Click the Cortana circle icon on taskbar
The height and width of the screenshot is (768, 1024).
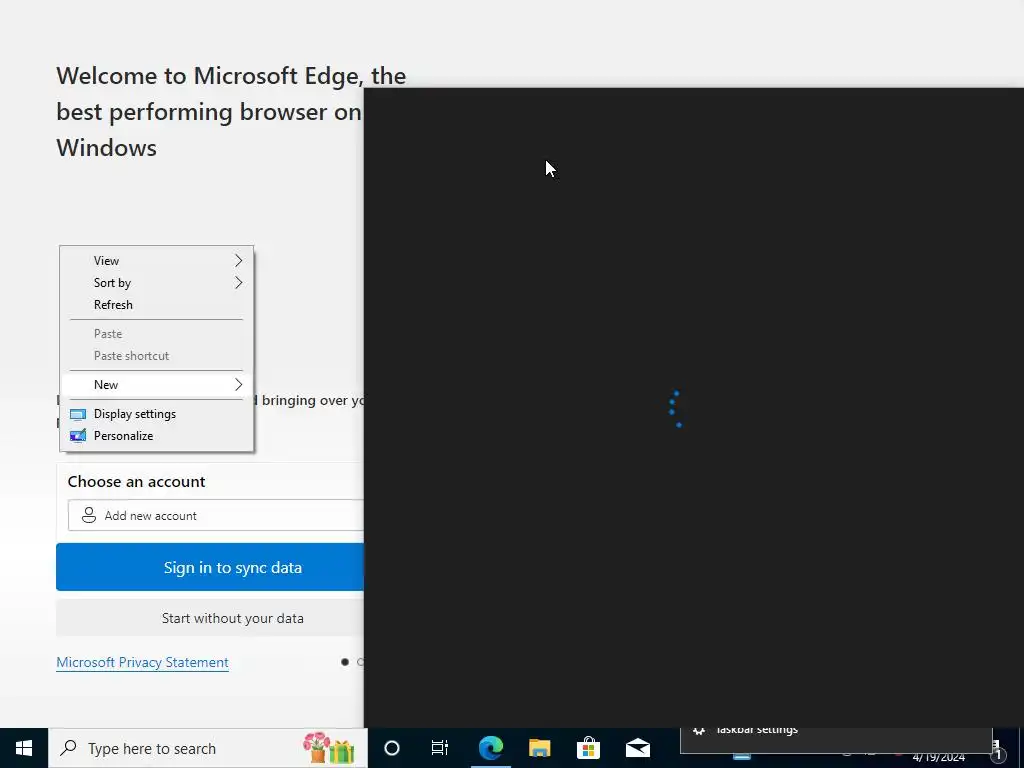point(392,748)
